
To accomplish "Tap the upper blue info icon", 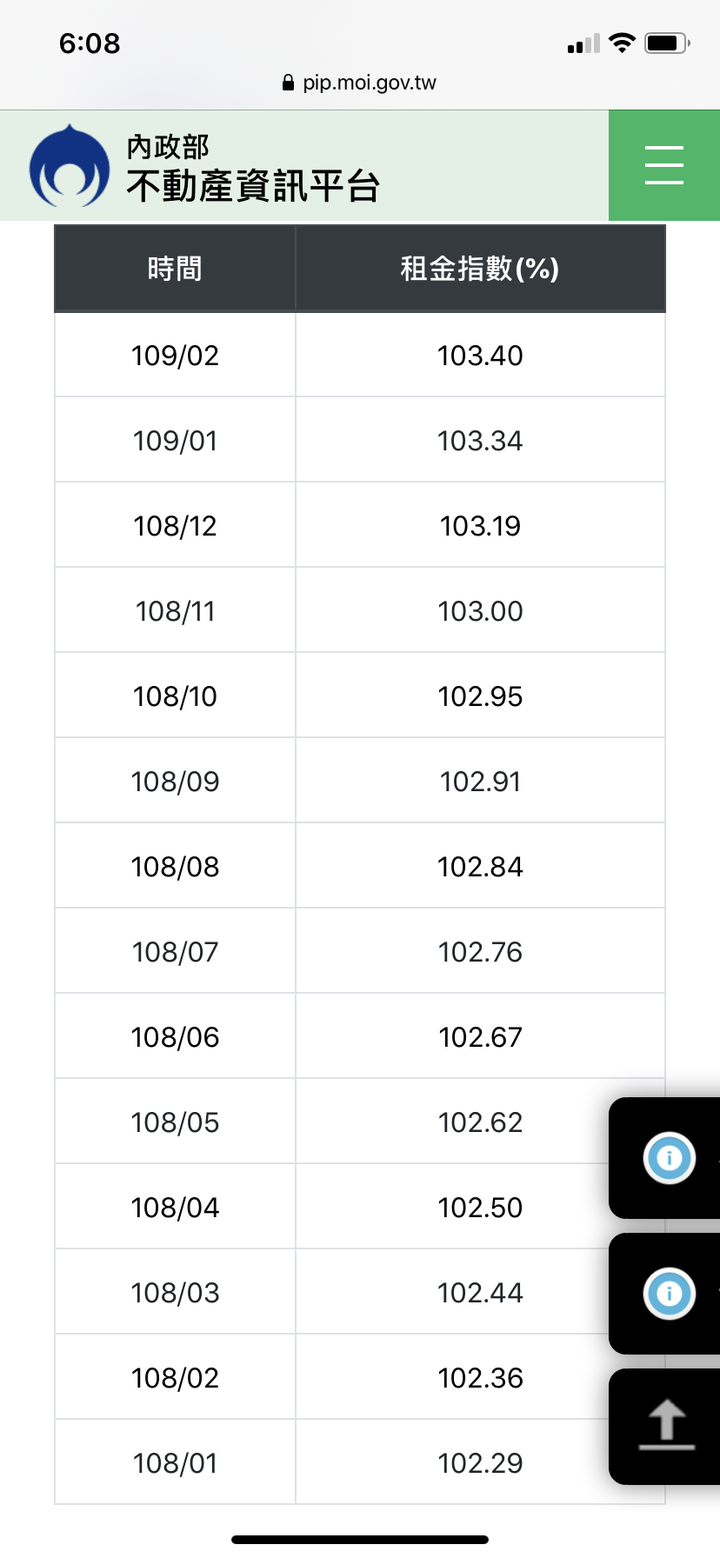I will [x=669, y=1158].
